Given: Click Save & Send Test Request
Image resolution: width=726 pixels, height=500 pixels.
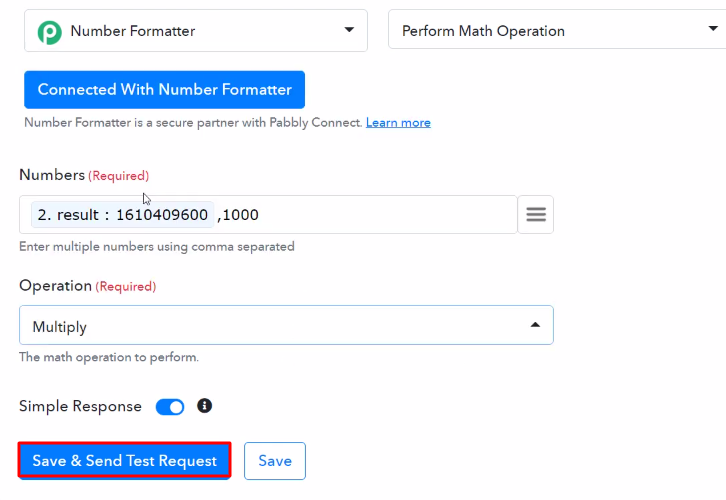Looking at the screenshot, I should coord(125,461).
